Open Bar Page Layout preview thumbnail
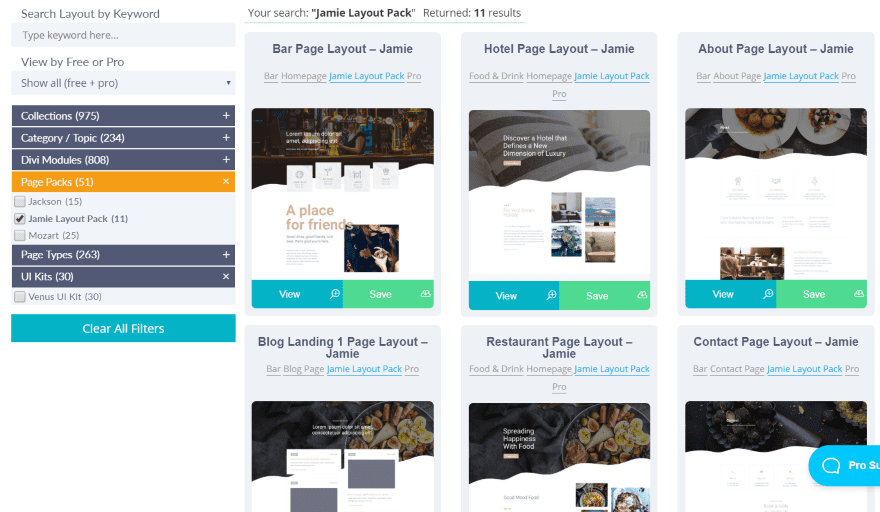The height and width of the screenshot is (512, 880). 342,194
